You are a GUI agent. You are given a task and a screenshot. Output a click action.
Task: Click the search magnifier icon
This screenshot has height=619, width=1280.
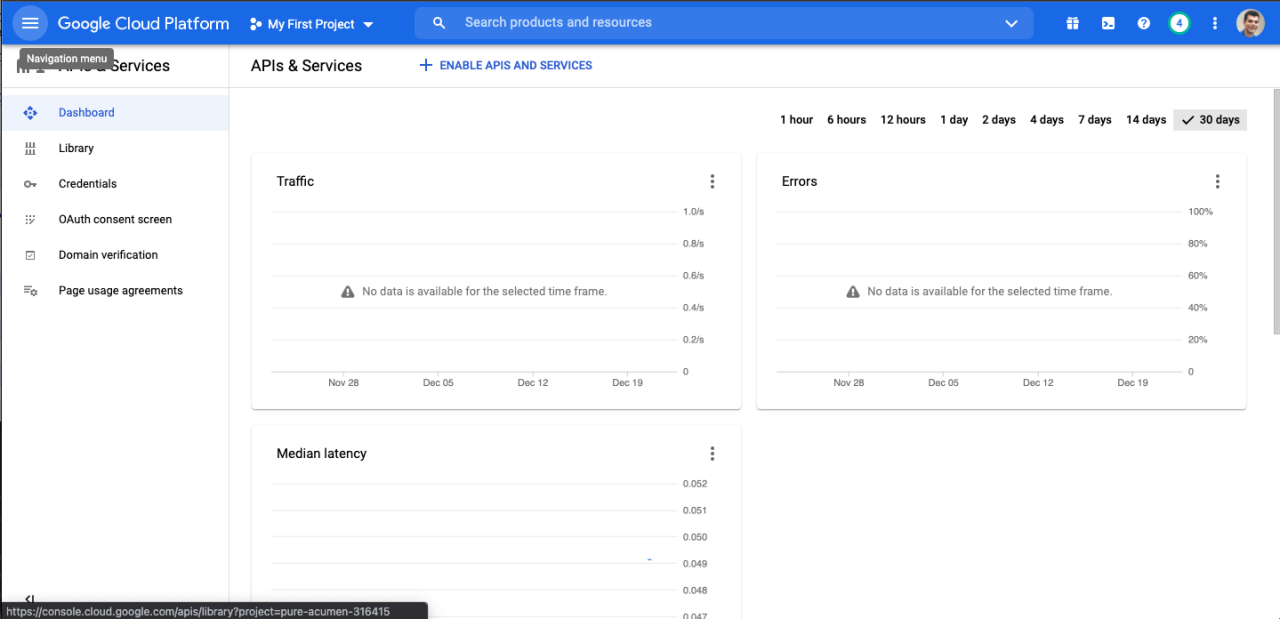[x=439, y=23]
